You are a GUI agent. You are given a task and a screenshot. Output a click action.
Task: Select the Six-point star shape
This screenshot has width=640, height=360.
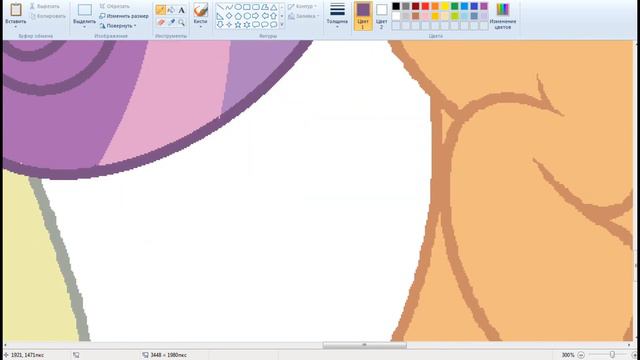coord(247,24)
